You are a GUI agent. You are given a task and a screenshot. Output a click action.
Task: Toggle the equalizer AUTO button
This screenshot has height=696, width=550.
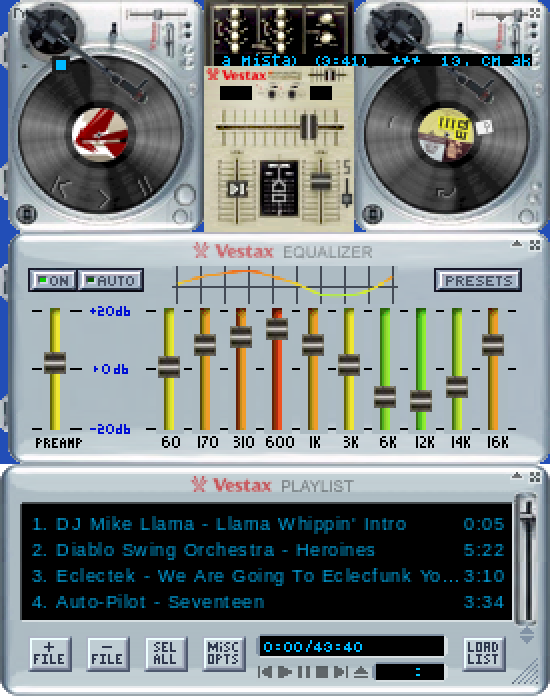[111, 281]
